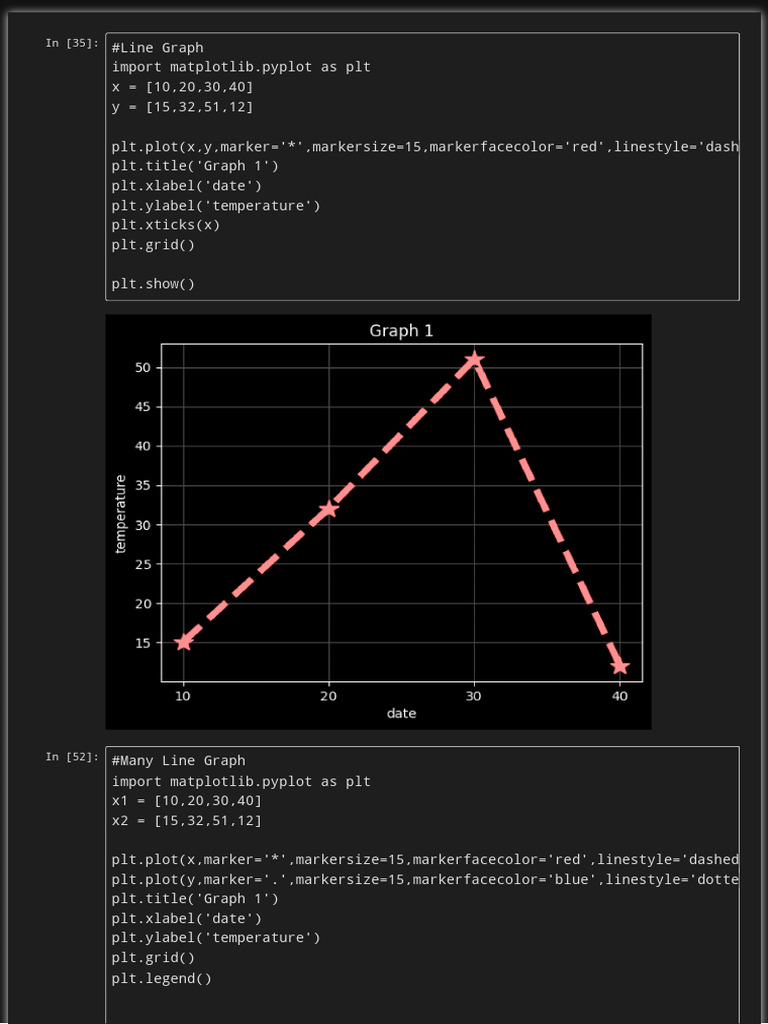The width and height of the screenshot is (768, 1024).
Task: Click the y-axis tick label 35
Action: (x=144, y=486)
